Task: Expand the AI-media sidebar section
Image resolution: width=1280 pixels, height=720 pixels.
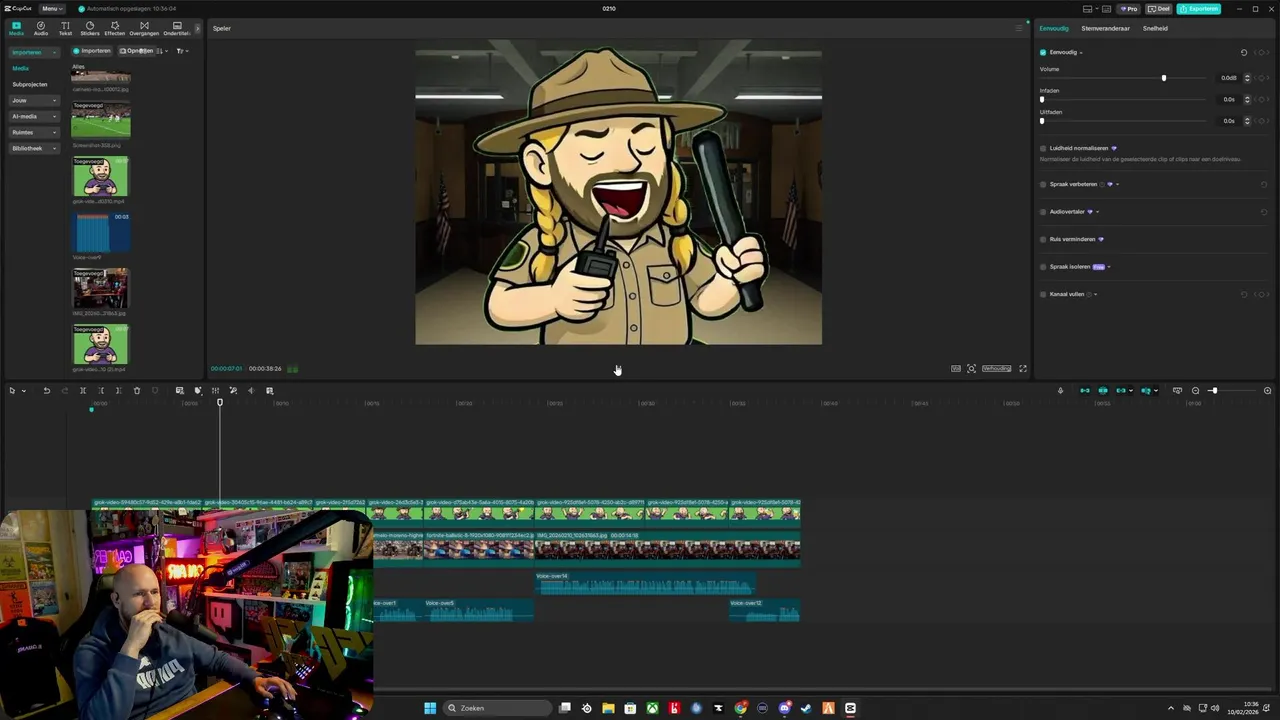Action: tap(55, 116)
